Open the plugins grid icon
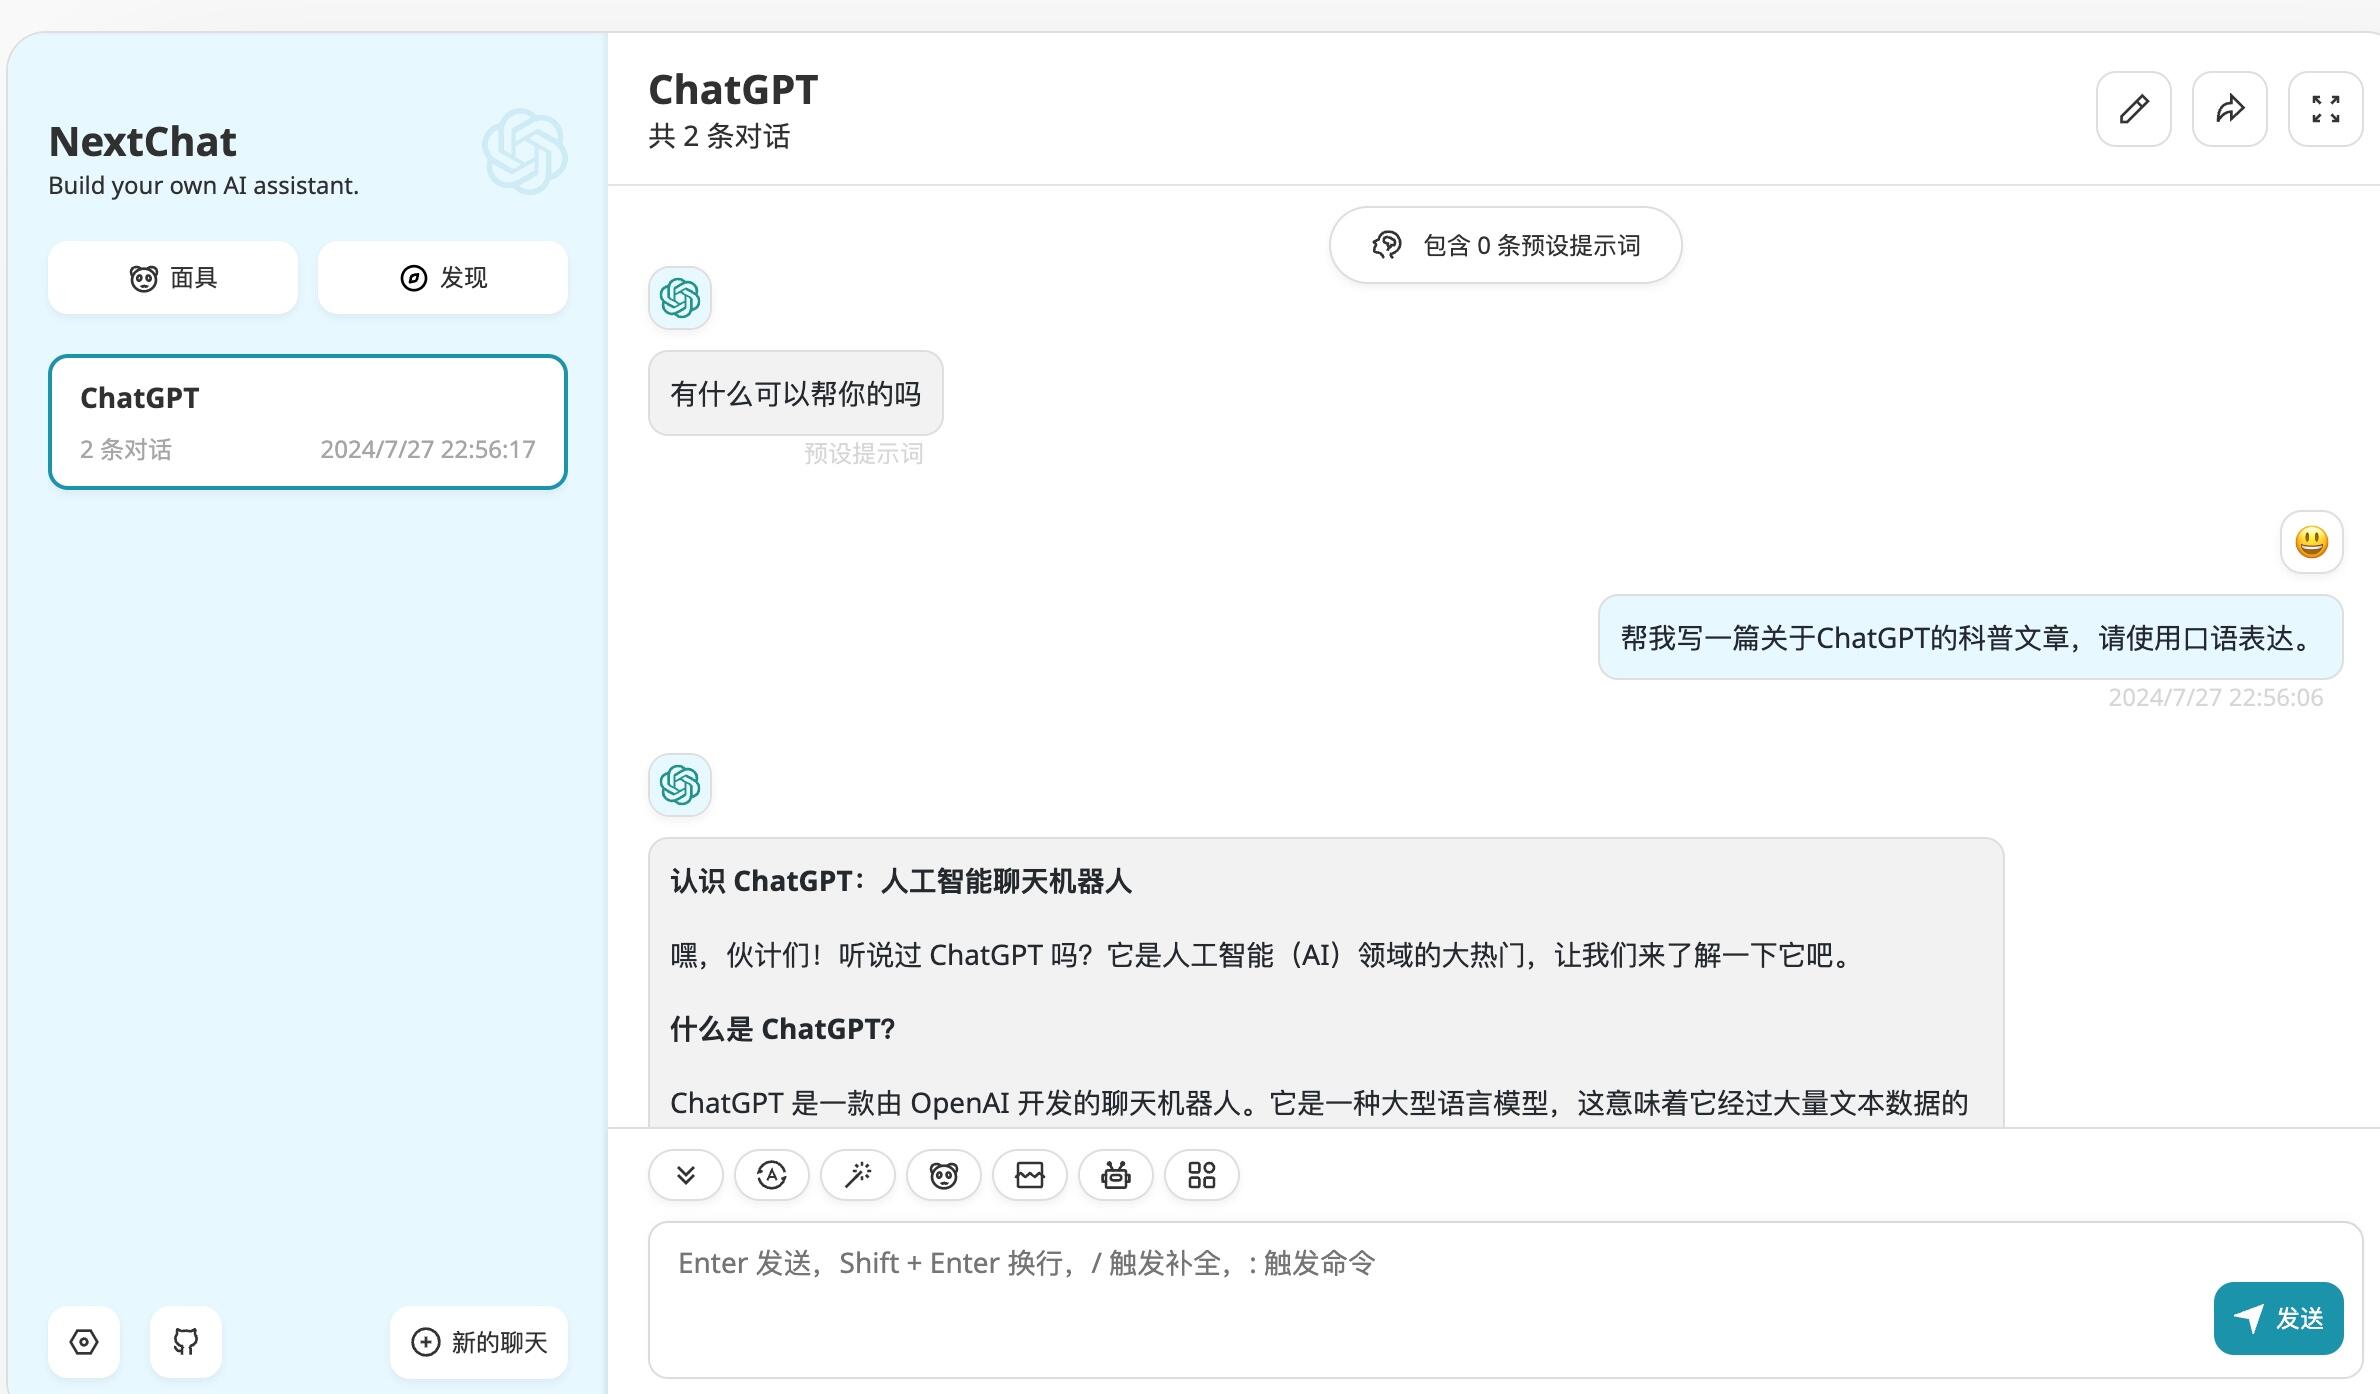This screenshot has height=1394, width=2380. (x=1201, y=1175)
